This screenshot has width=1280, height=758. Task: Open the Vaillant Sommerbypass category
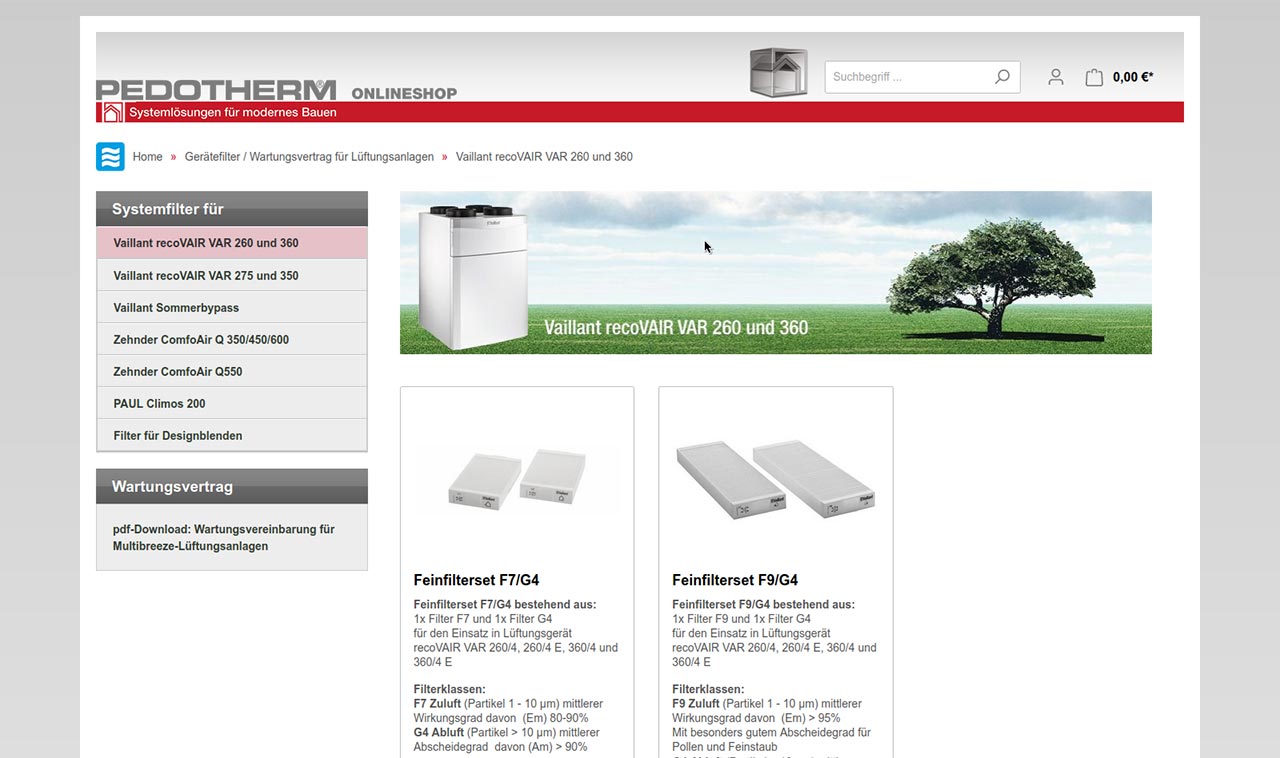point(232,307)
